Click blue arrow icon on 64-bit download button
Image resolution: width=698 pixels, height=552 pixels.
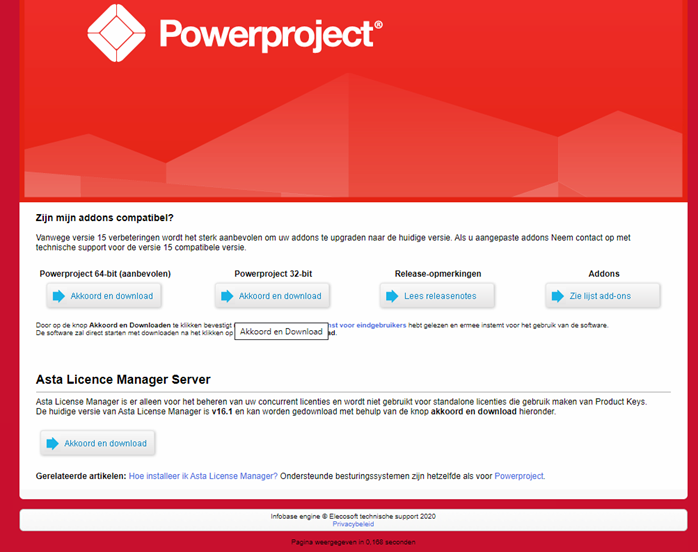[x=59, y=296]
